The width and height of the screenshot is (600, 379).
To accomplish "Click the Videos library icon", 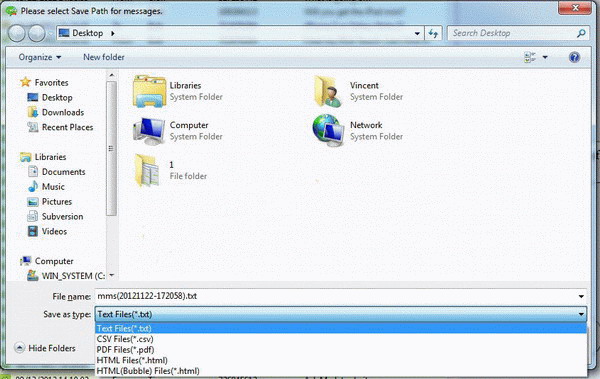I will pos(33,231).
